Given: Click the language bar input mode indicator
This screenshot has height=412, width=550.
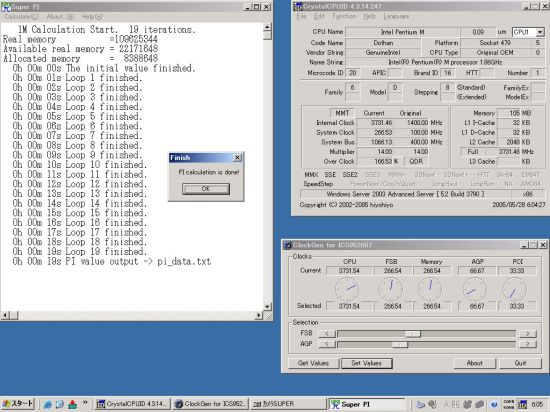Looking at the screenshot, I should click(447, 405).
